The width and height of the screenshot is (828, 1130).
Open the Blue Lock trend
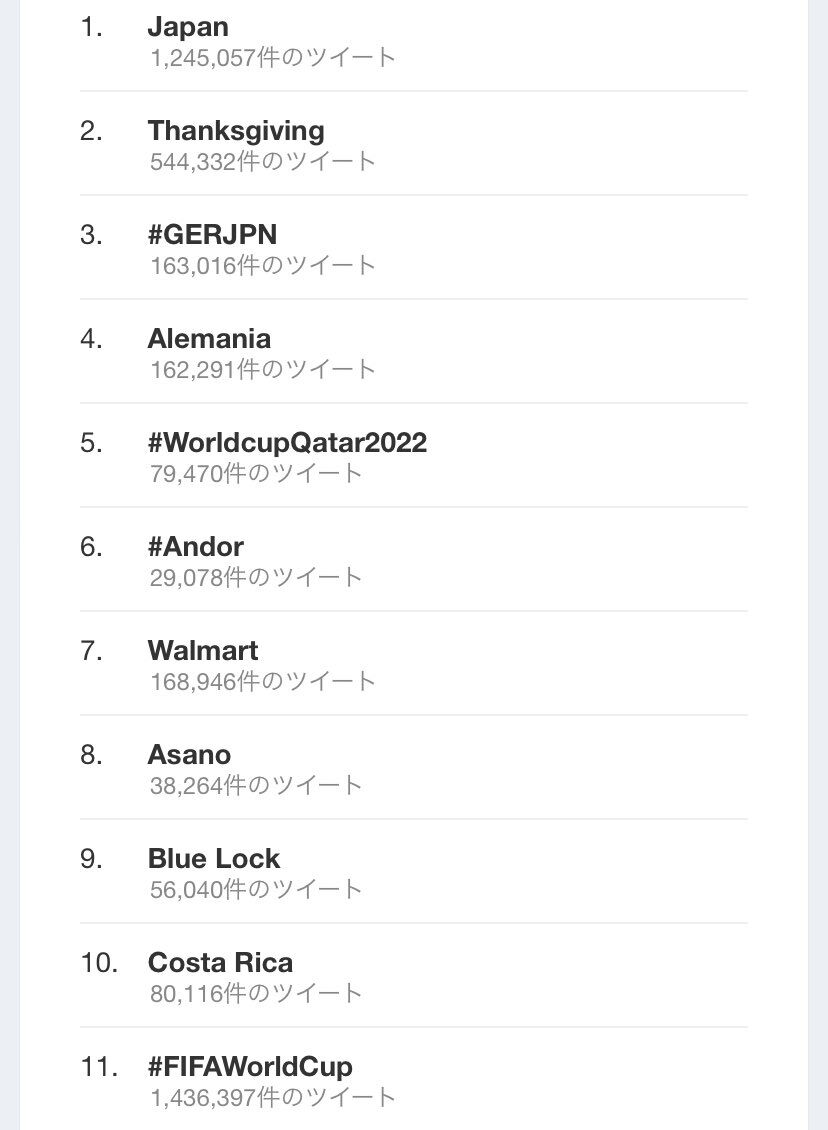(x=214, y=859)
